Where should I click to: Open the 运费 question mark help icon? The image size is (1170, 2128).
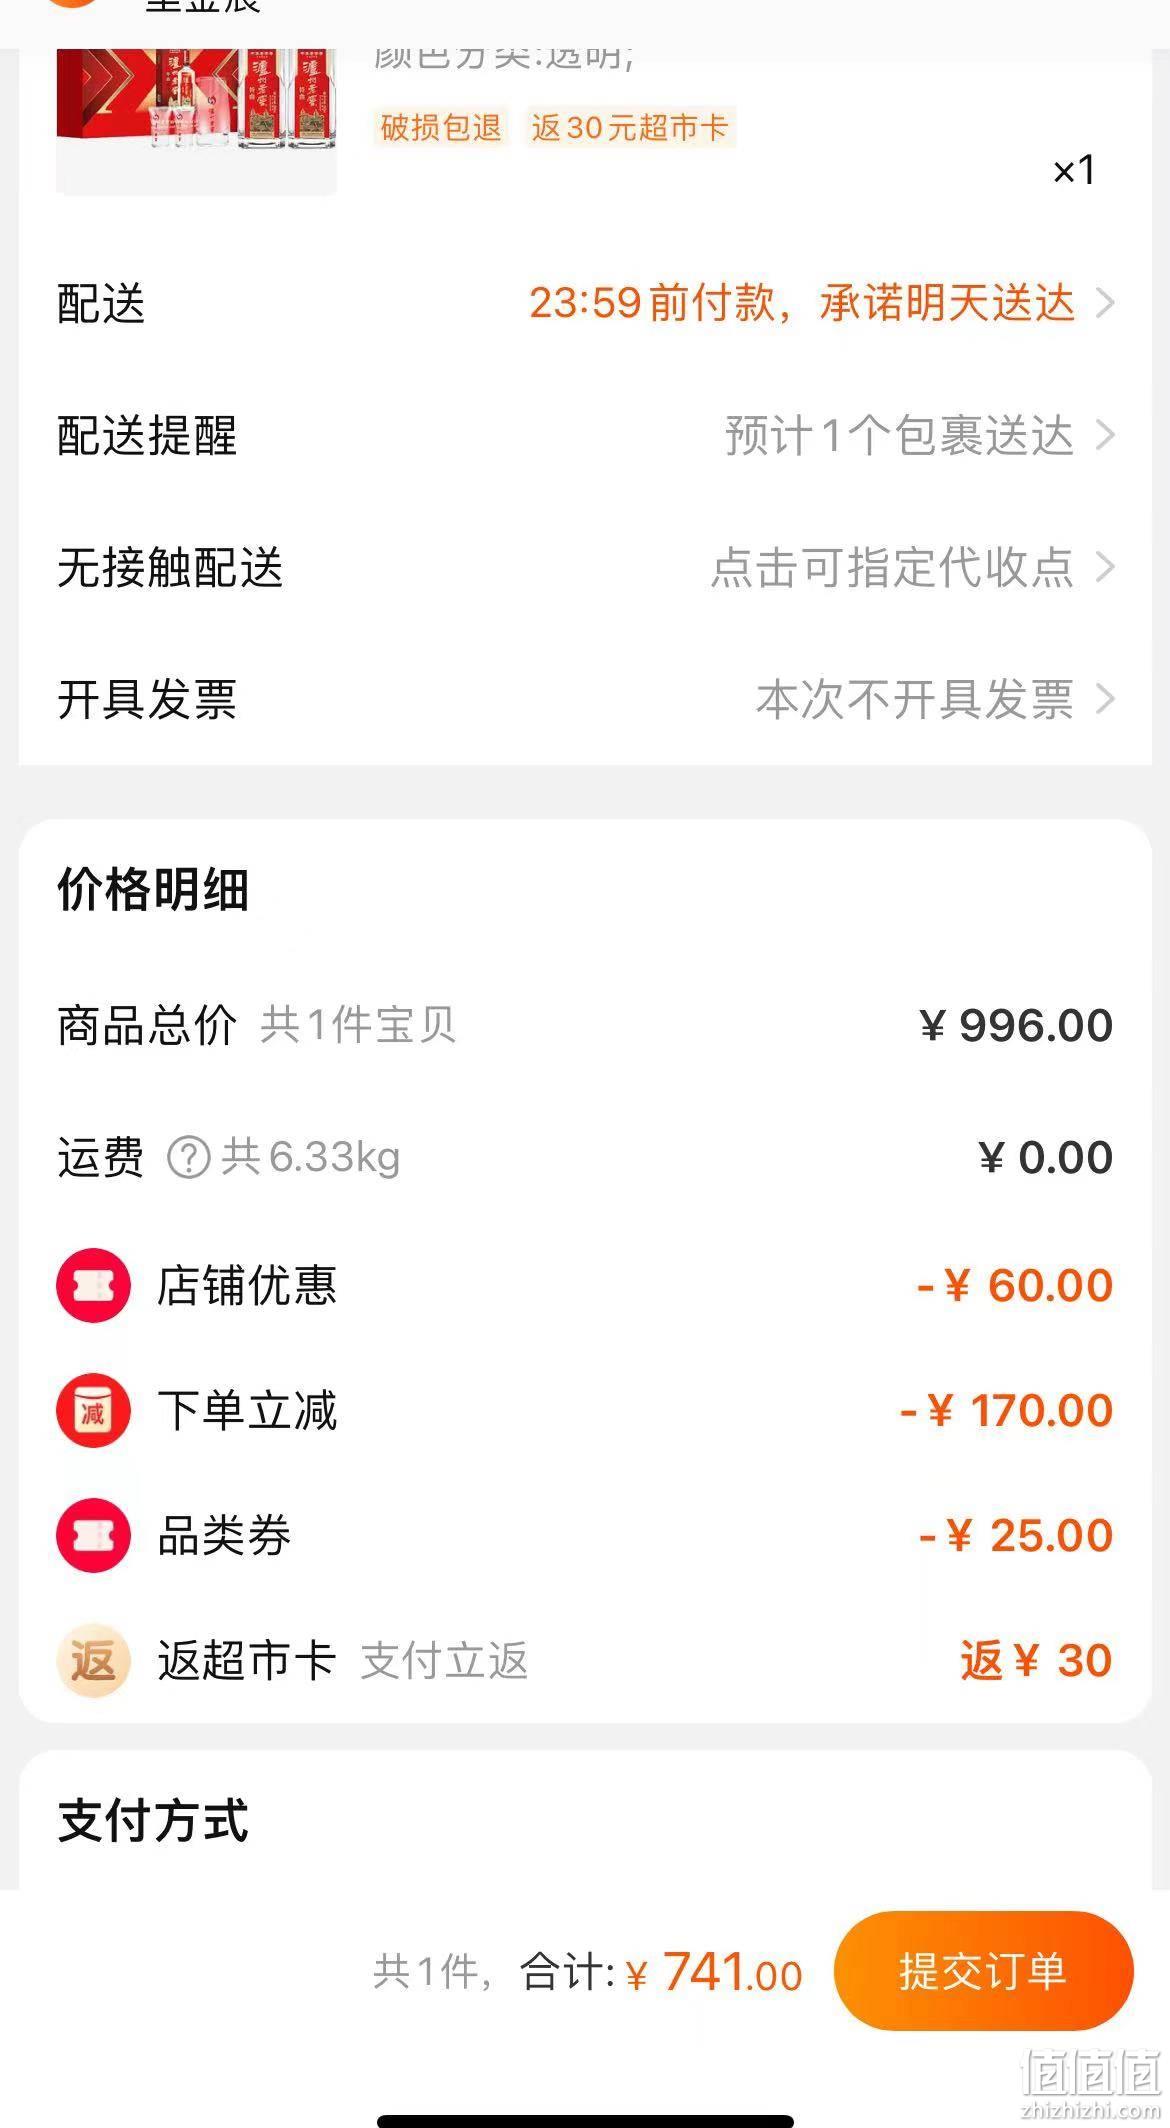pos(188,1158)
